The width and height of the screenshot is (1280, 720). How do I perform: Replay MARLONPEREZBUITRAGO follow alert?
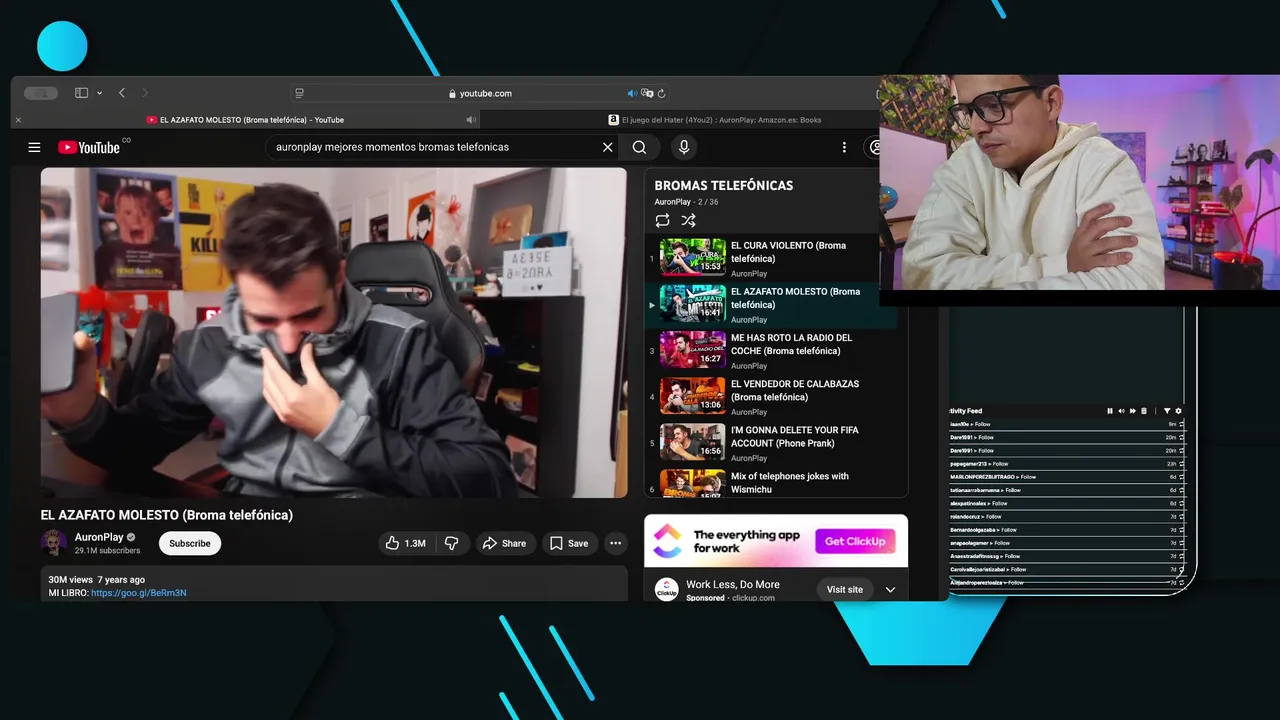[1181, 477]
